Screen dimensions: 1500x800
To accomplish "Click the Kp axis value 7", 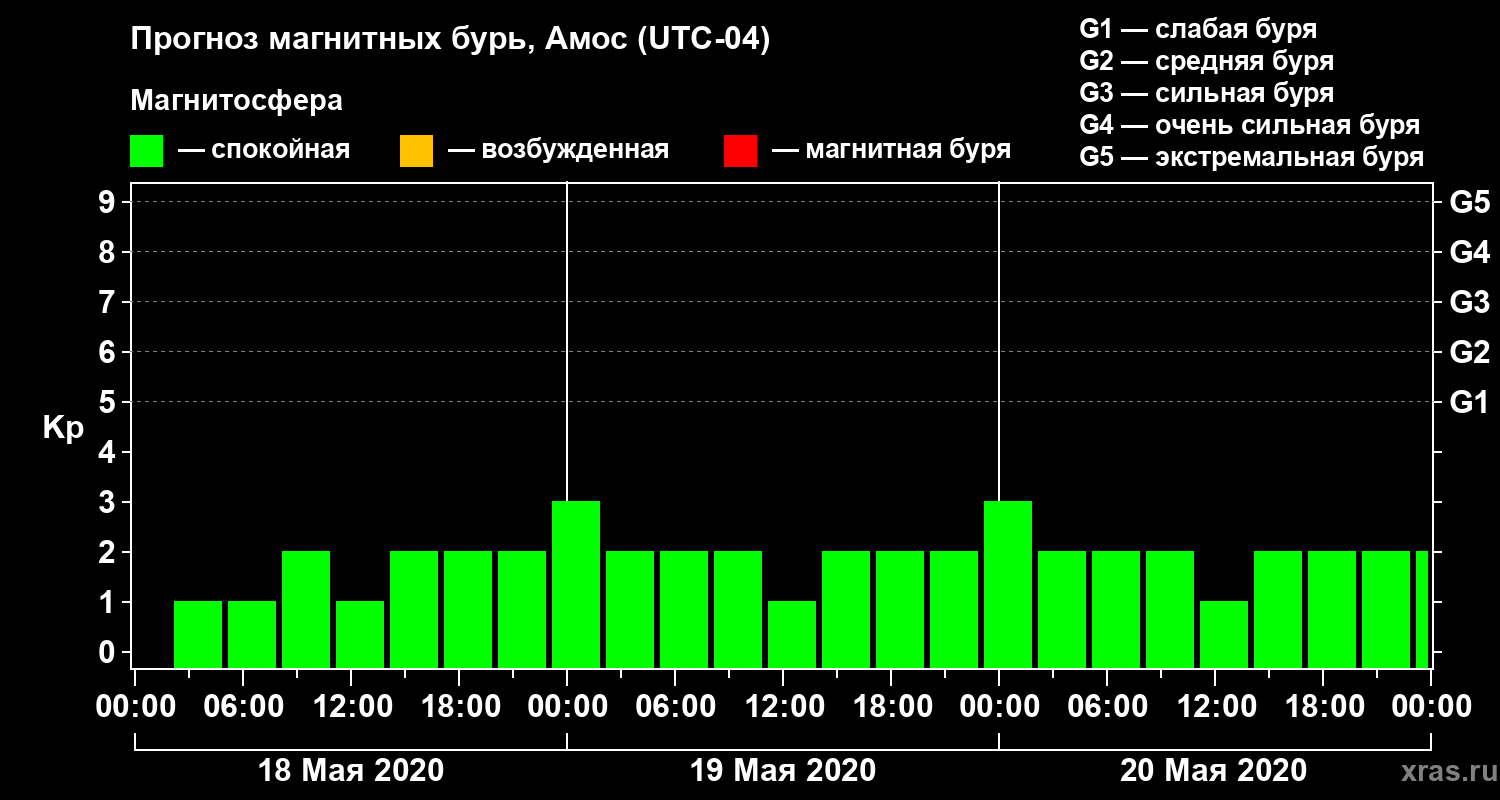I will pyautogui.click(x=109, y=302).
